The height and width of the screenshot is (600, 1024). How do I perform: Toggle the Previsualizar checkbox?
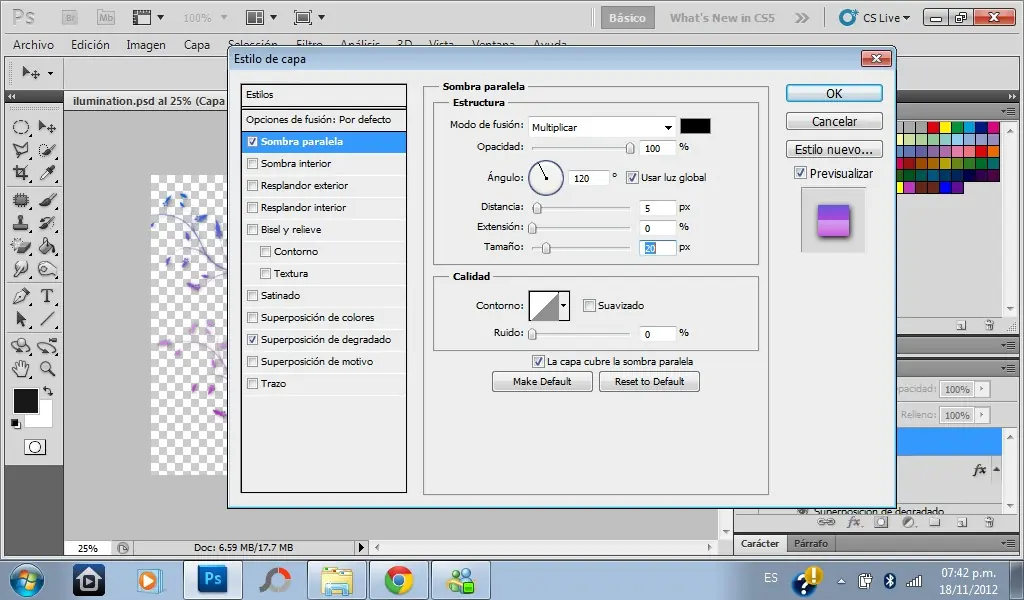tap(800, 173)
